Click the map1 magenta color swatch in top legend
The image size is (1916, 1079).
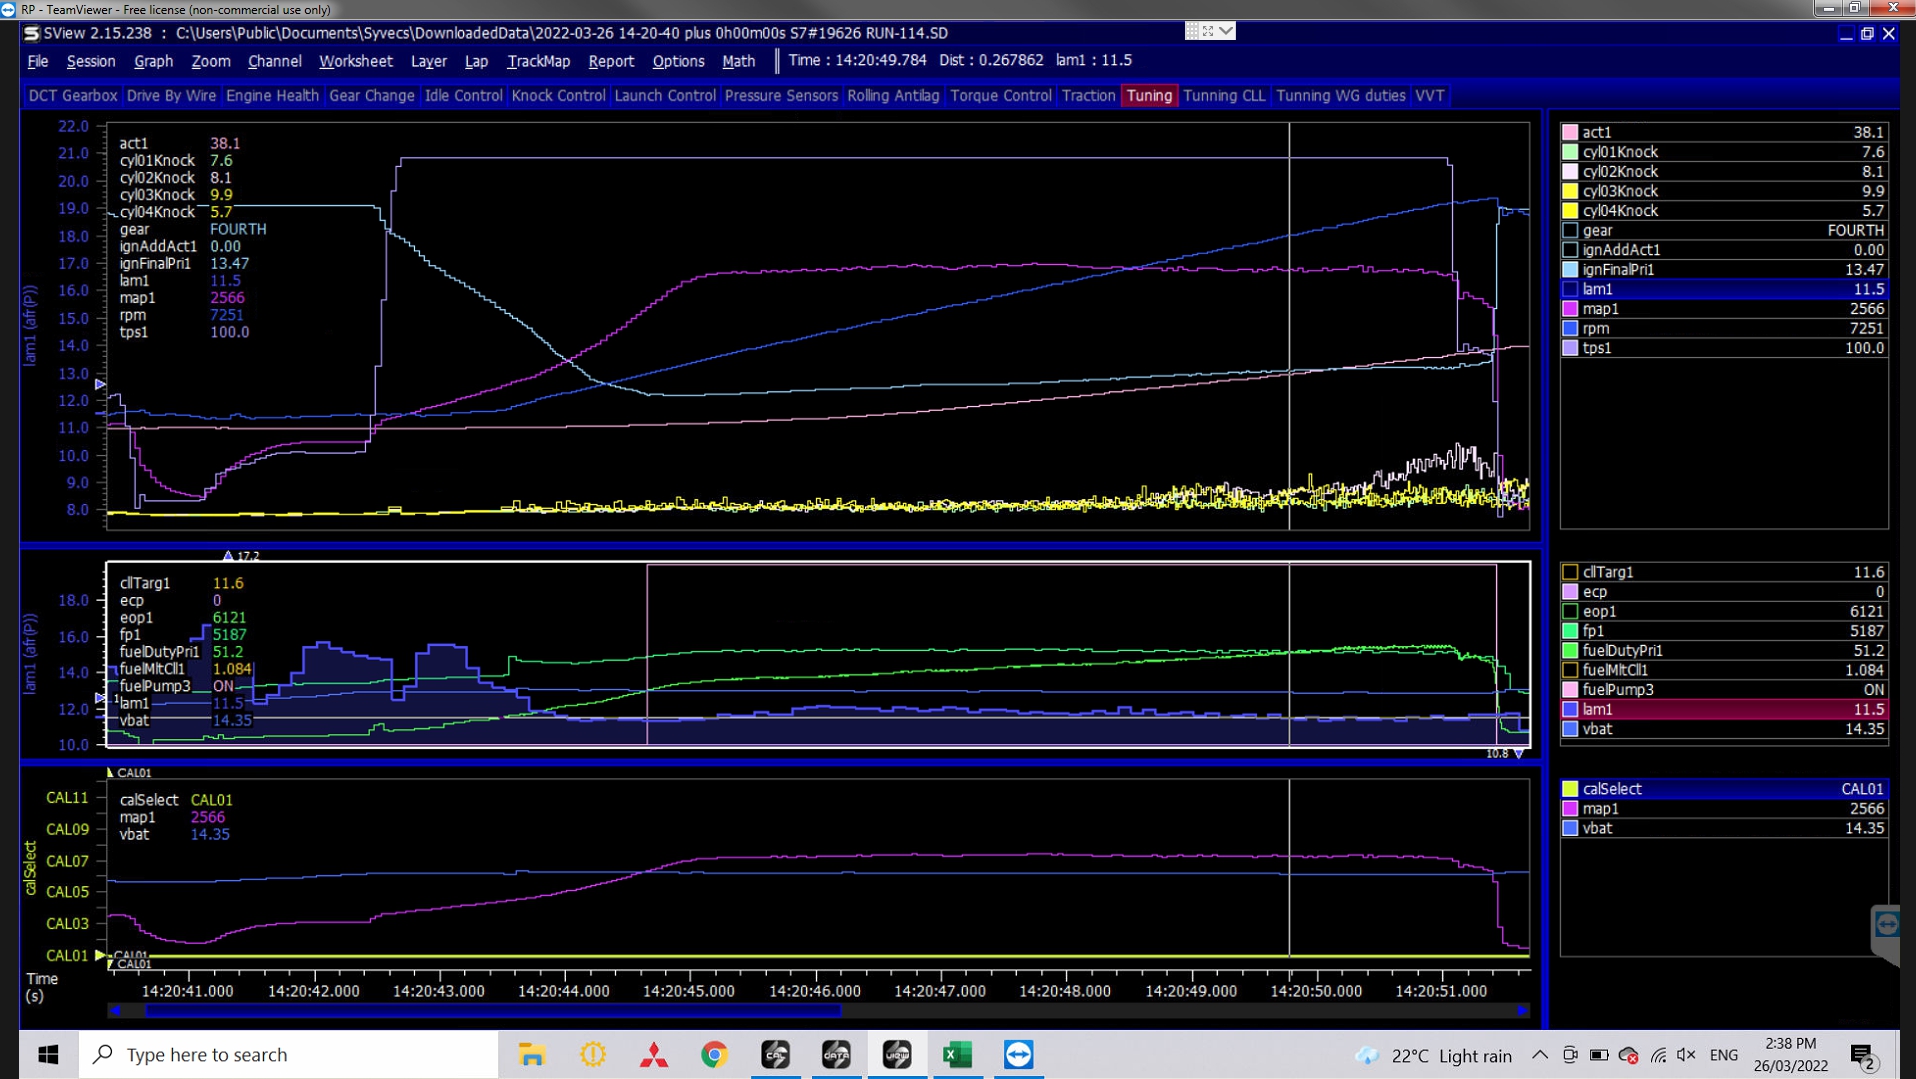tap(1570, 309)
